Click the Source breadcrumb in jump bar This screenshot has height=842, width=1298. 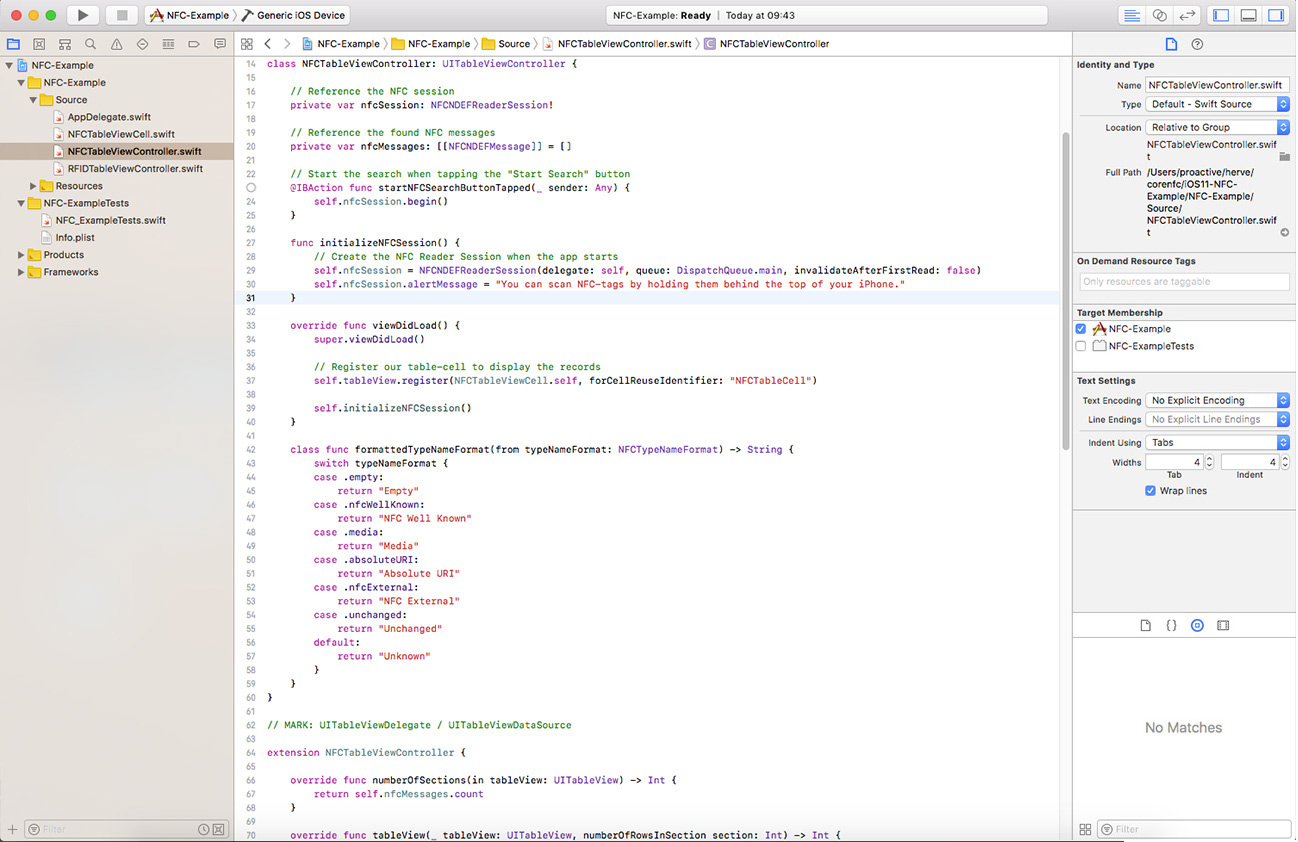506,44
